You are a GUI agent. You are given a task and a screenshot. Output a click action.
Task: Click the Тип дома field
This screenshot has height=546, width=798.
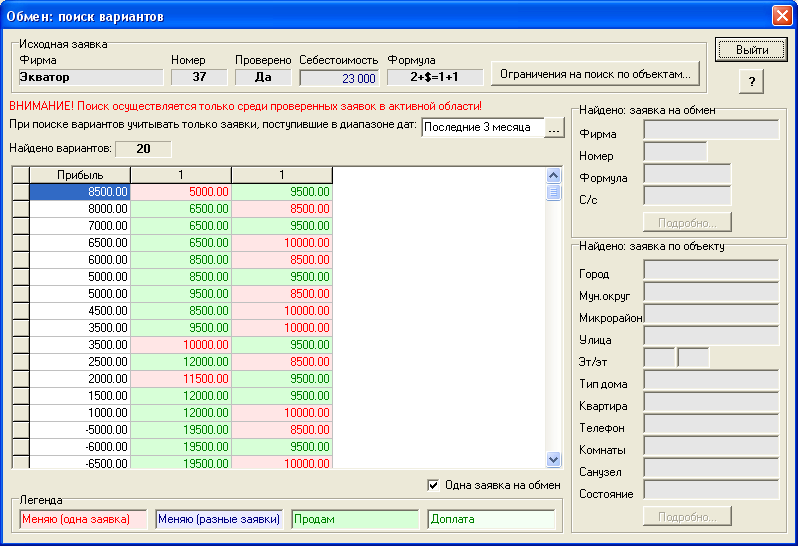pos(711,380)
